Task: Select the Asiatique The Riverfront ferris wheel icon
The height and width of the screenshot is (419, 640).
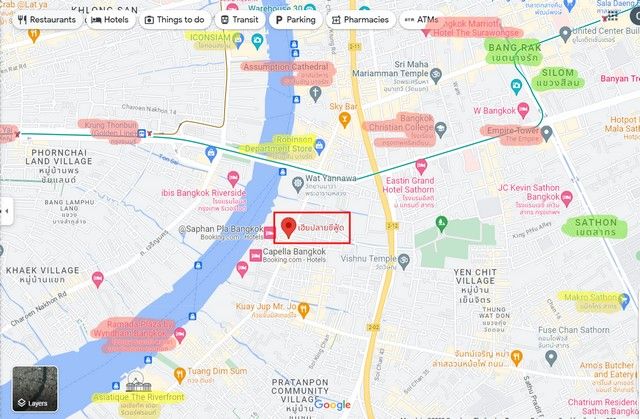Action: pos(138,381)
